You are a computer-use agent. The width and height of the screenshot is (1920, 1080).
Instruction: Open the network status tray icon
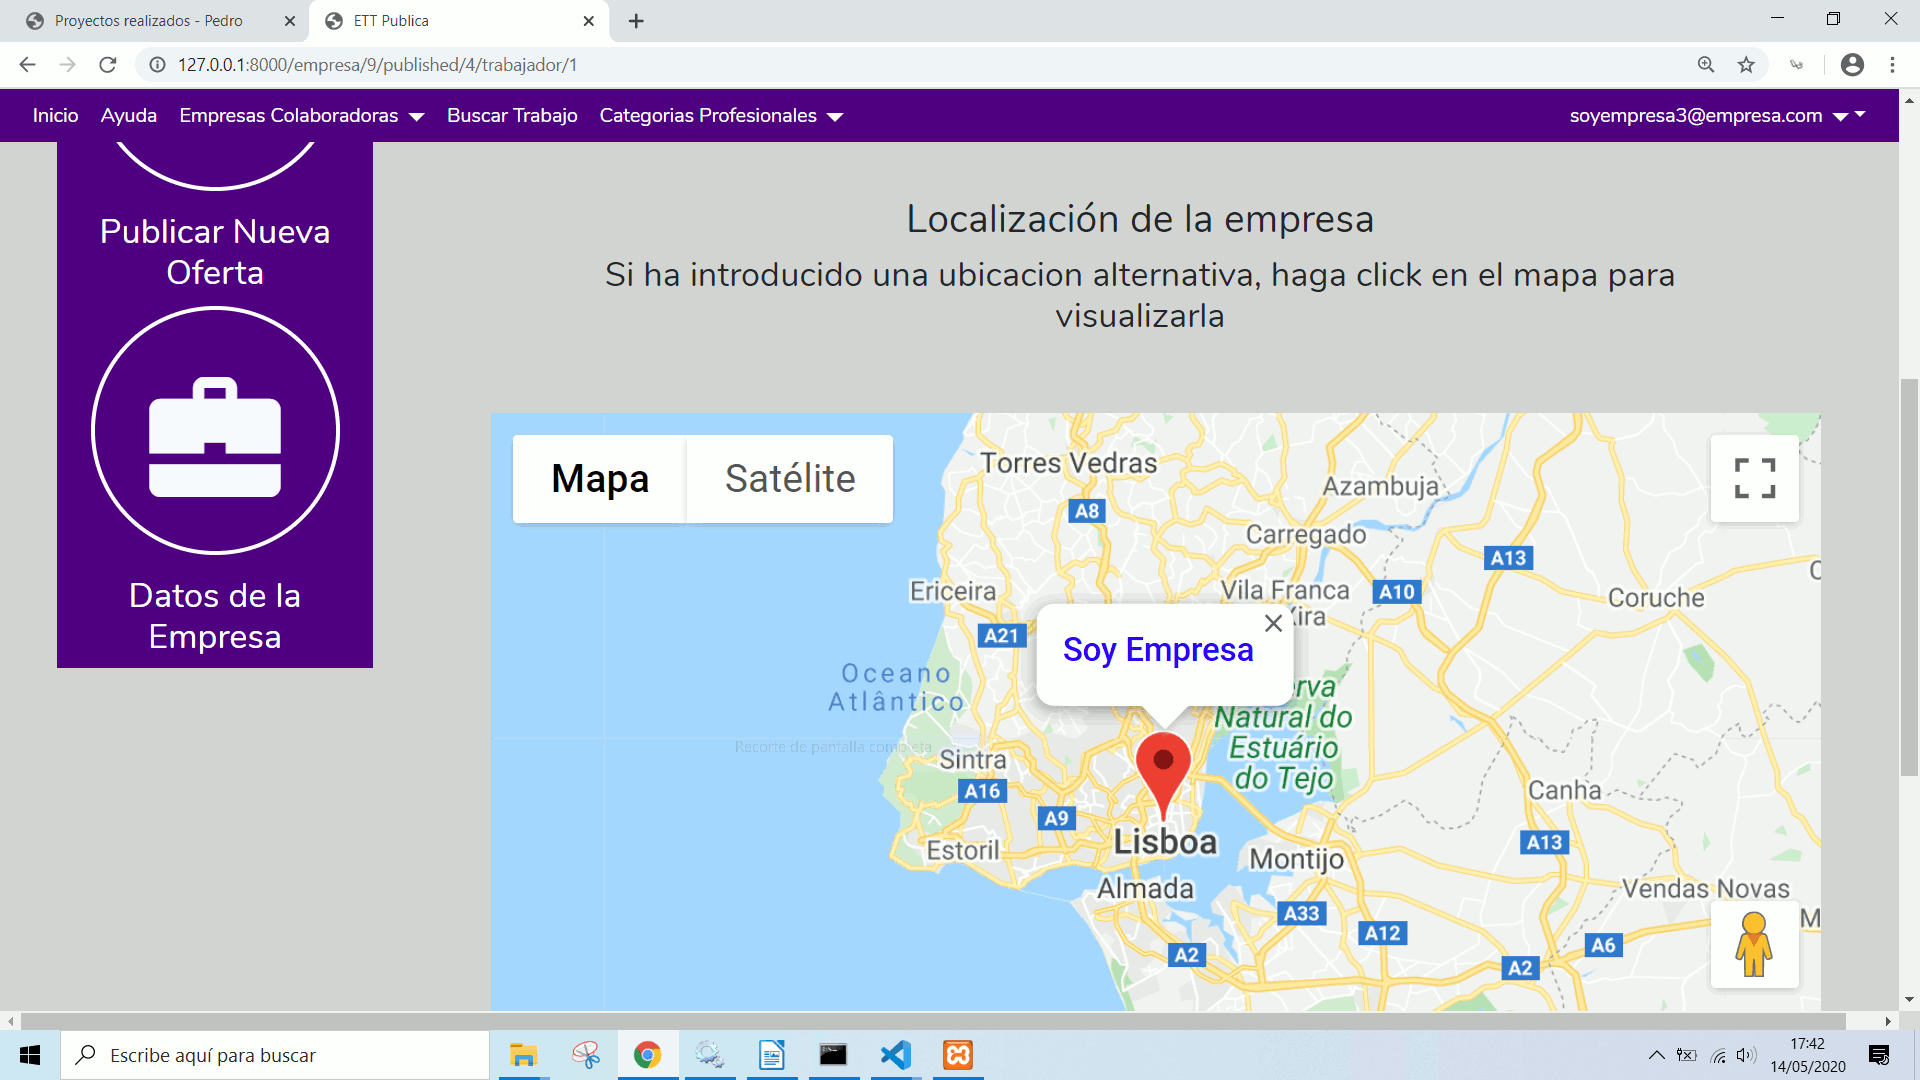coord(1718,1055)
